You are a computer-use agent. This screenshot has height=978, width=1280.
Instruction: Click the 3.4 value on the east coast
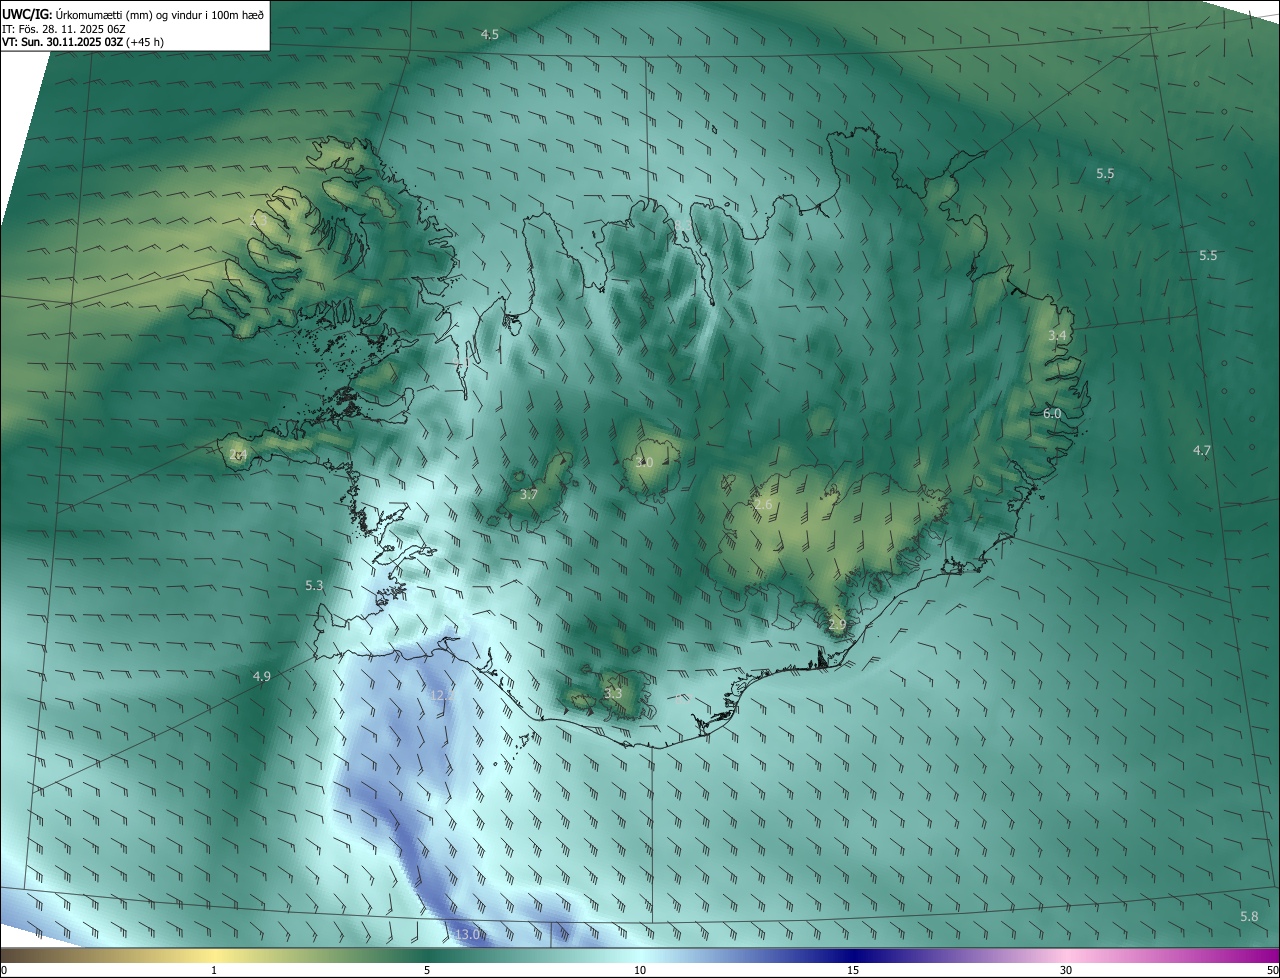(1057, 335)
